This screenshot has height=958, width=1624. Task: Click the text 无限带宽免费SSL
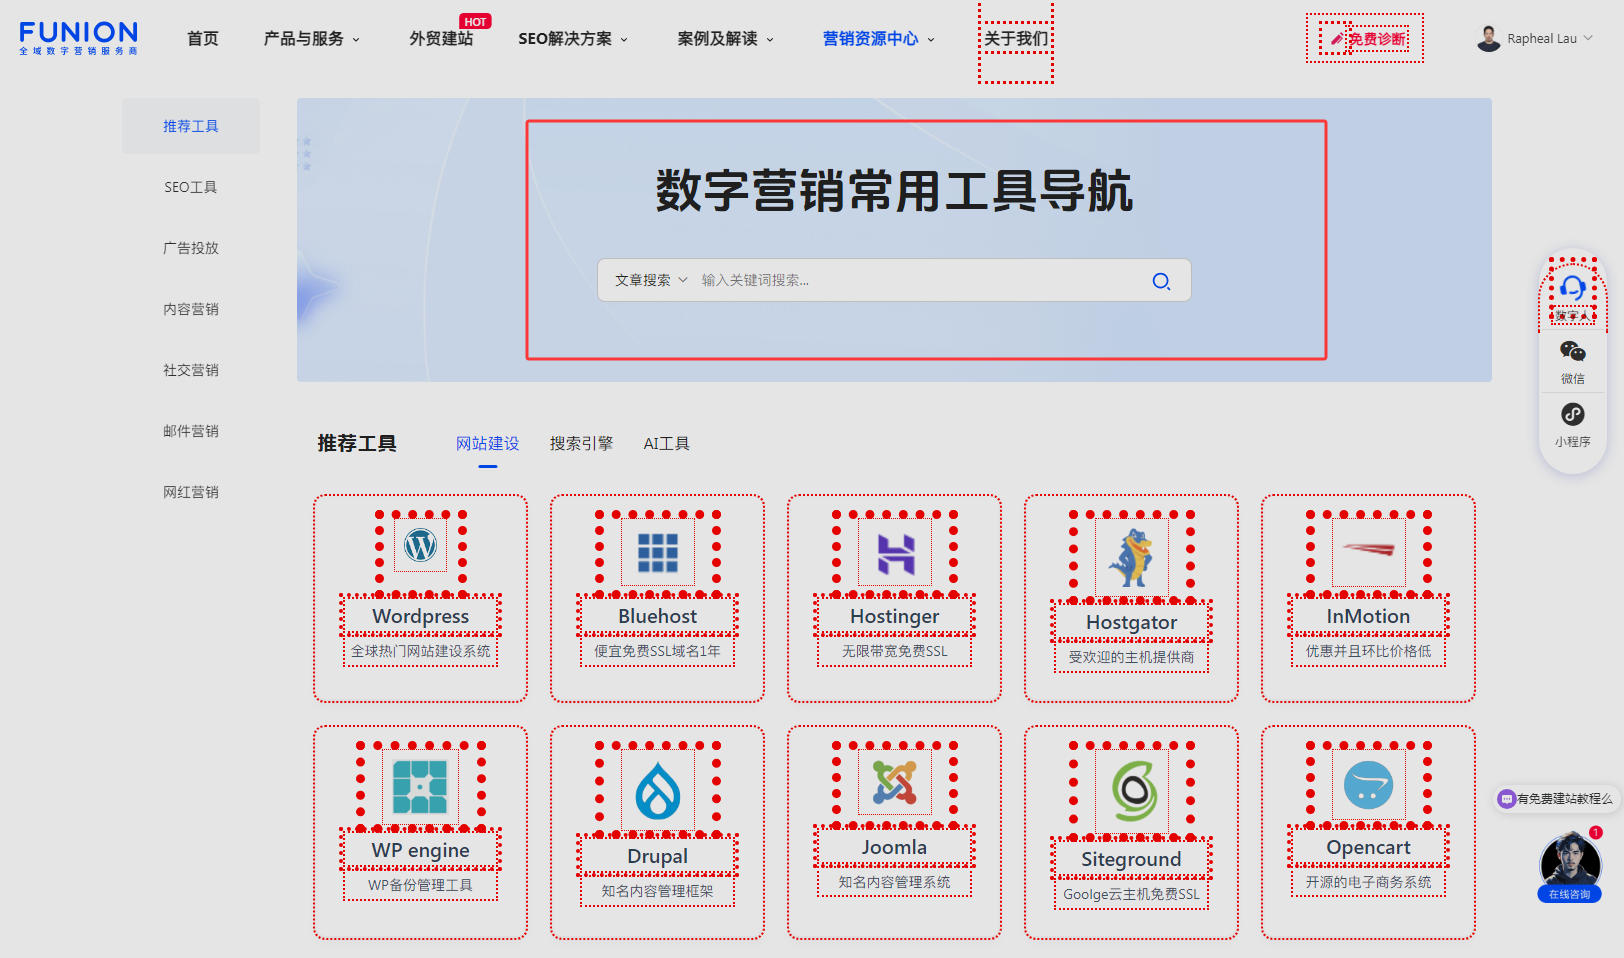pyautogui.click(x=895, y=651)
